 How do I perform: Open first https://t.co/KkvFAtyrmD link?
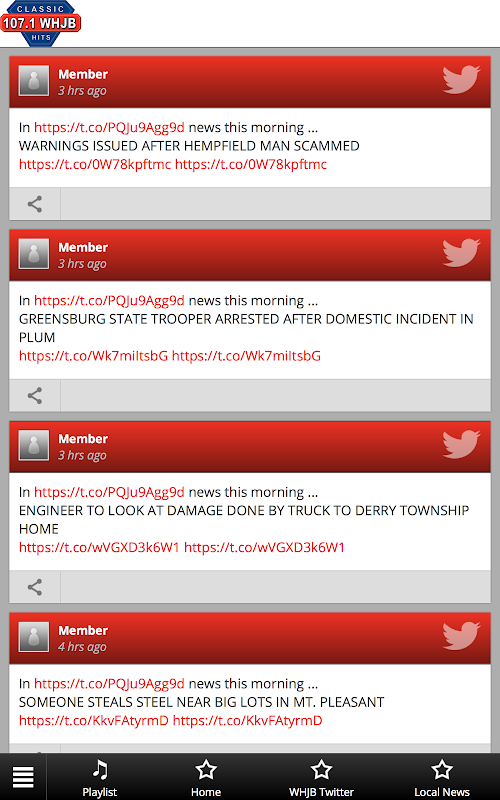point(94,720)
